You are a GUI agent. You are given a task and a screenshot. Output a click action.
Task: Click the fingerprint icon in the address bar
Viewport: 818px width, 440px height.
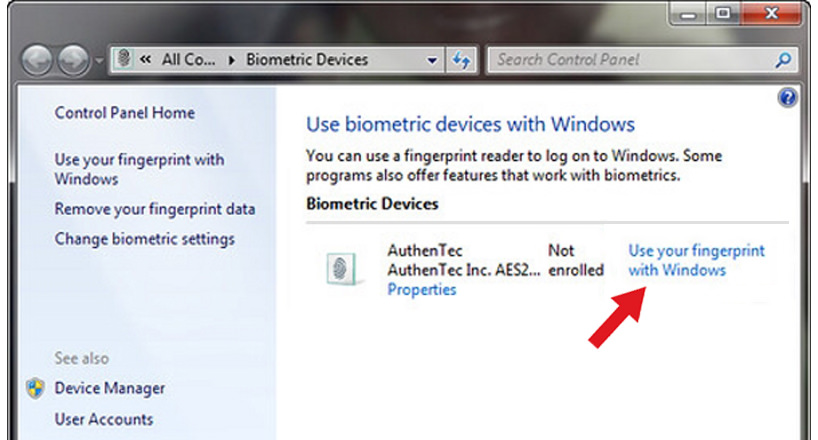pos(124,59)
